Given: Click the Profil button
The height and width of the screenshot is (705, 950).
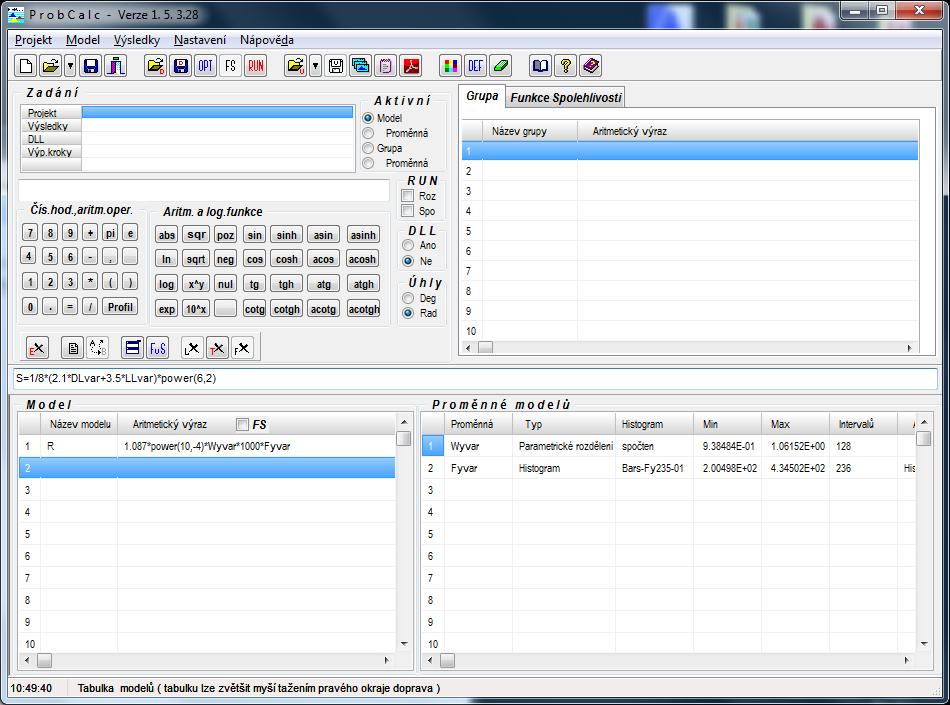Looking at the screenshot, I should (x=120, y=306).
